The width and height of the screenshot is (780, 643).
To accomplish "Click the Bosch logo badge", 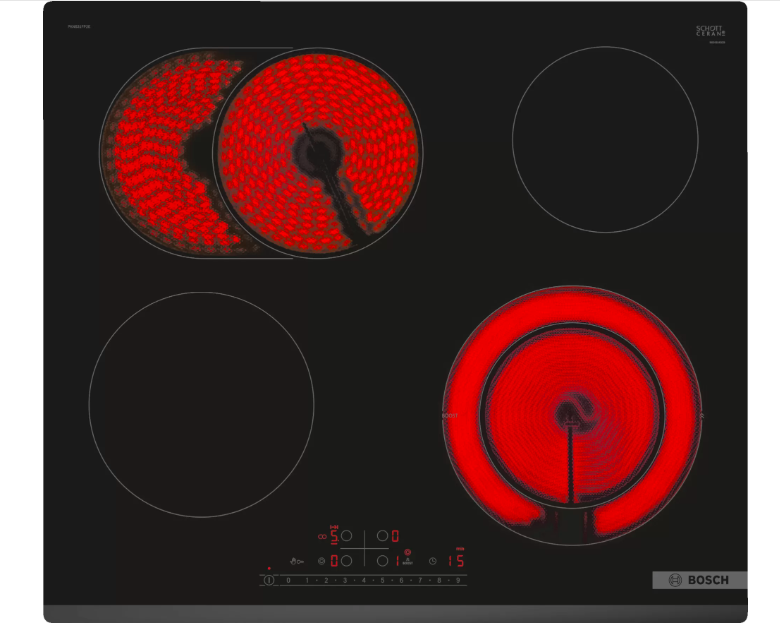I will pyautogui.click(x=699, y=580).
